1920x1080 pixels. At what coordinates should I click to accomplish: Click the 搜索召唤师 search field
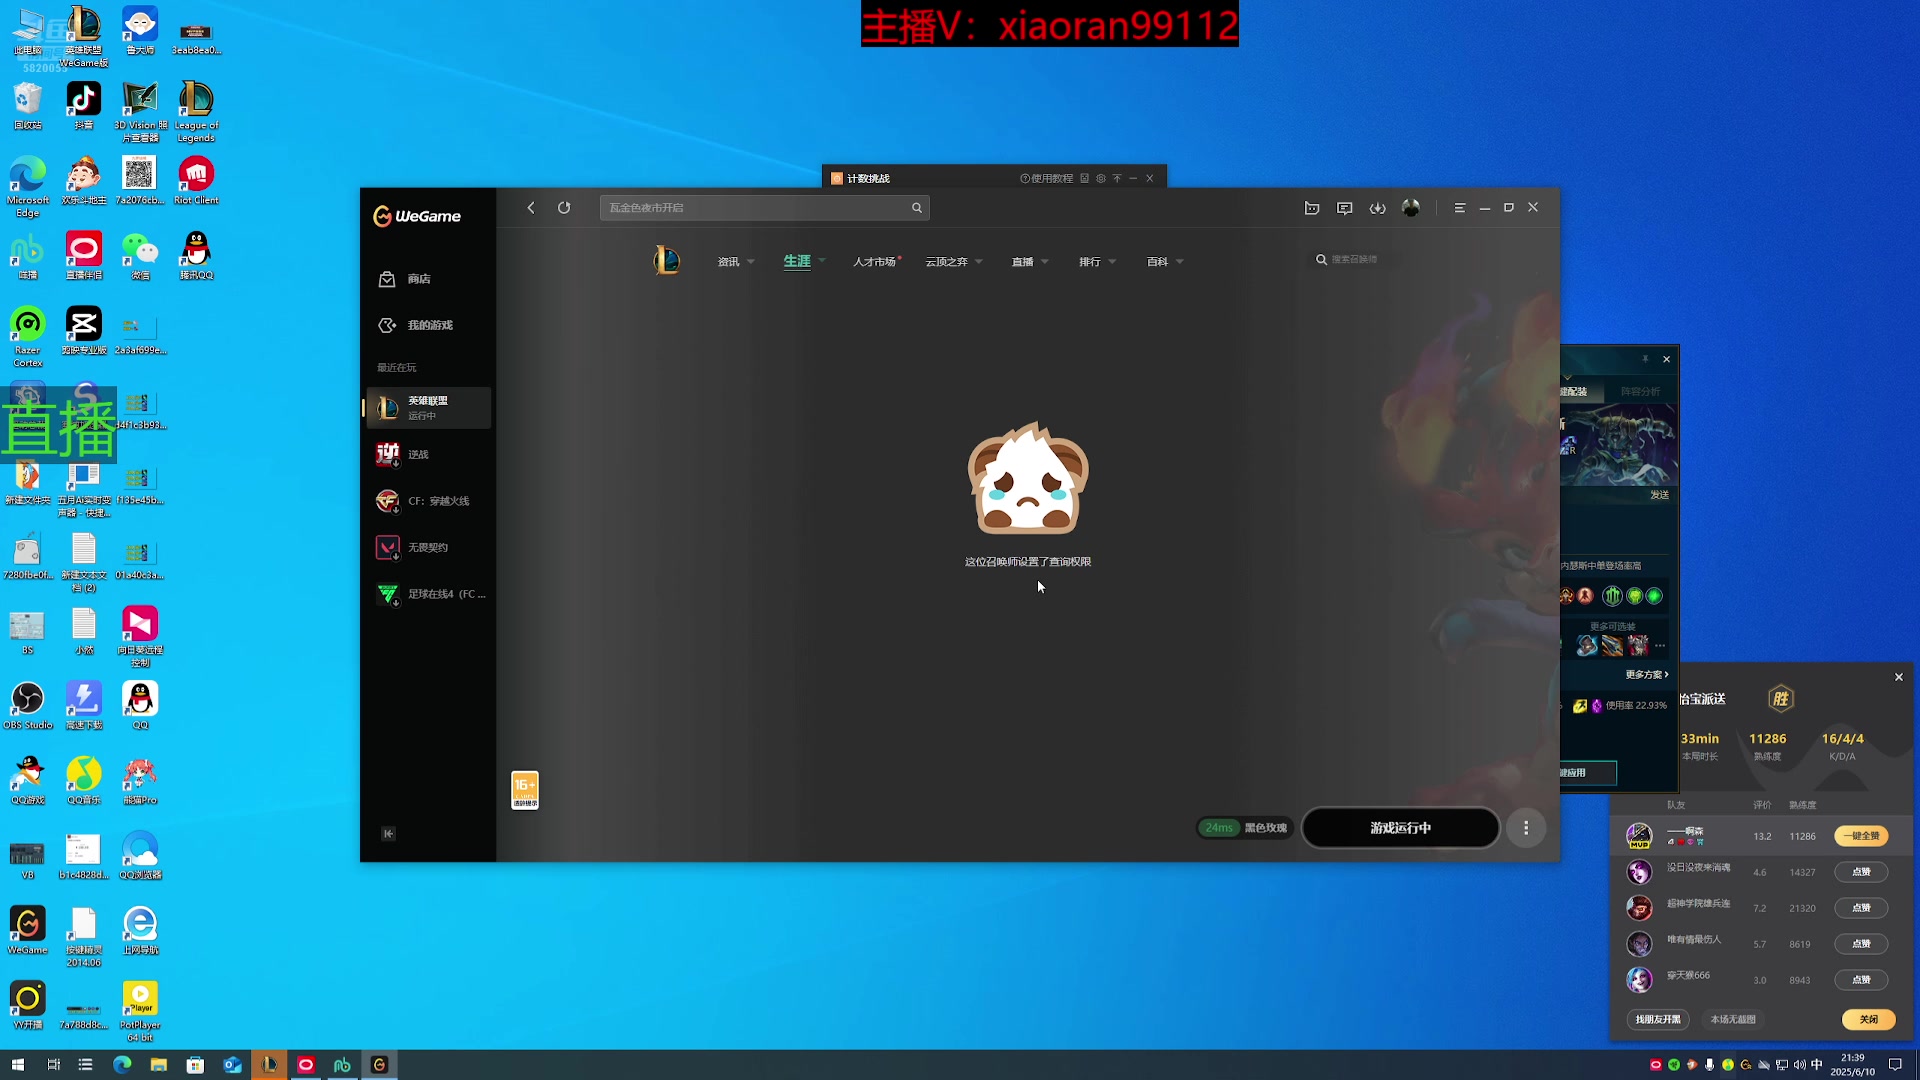coord(1355,259)
